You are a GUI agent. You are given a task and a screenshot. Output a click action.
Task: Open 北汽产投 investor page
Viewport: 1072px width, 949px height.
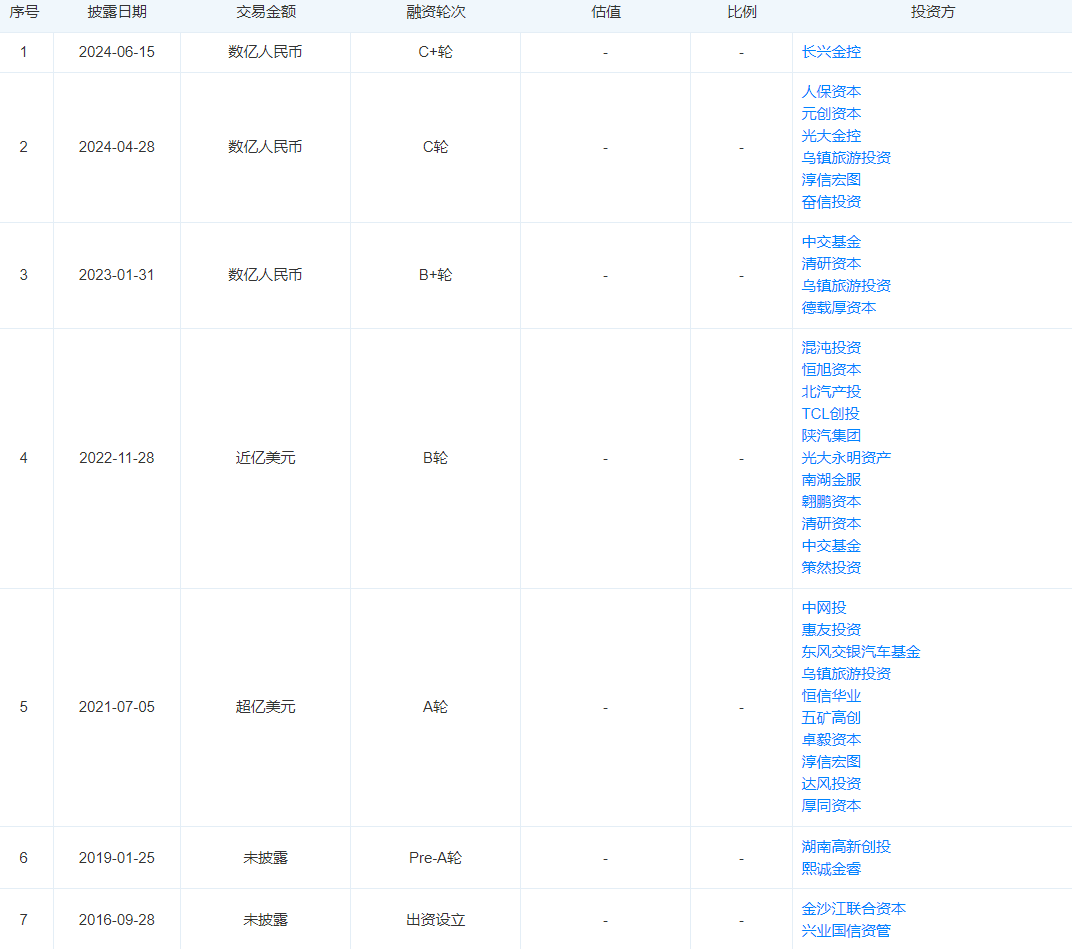pos(831,392)
